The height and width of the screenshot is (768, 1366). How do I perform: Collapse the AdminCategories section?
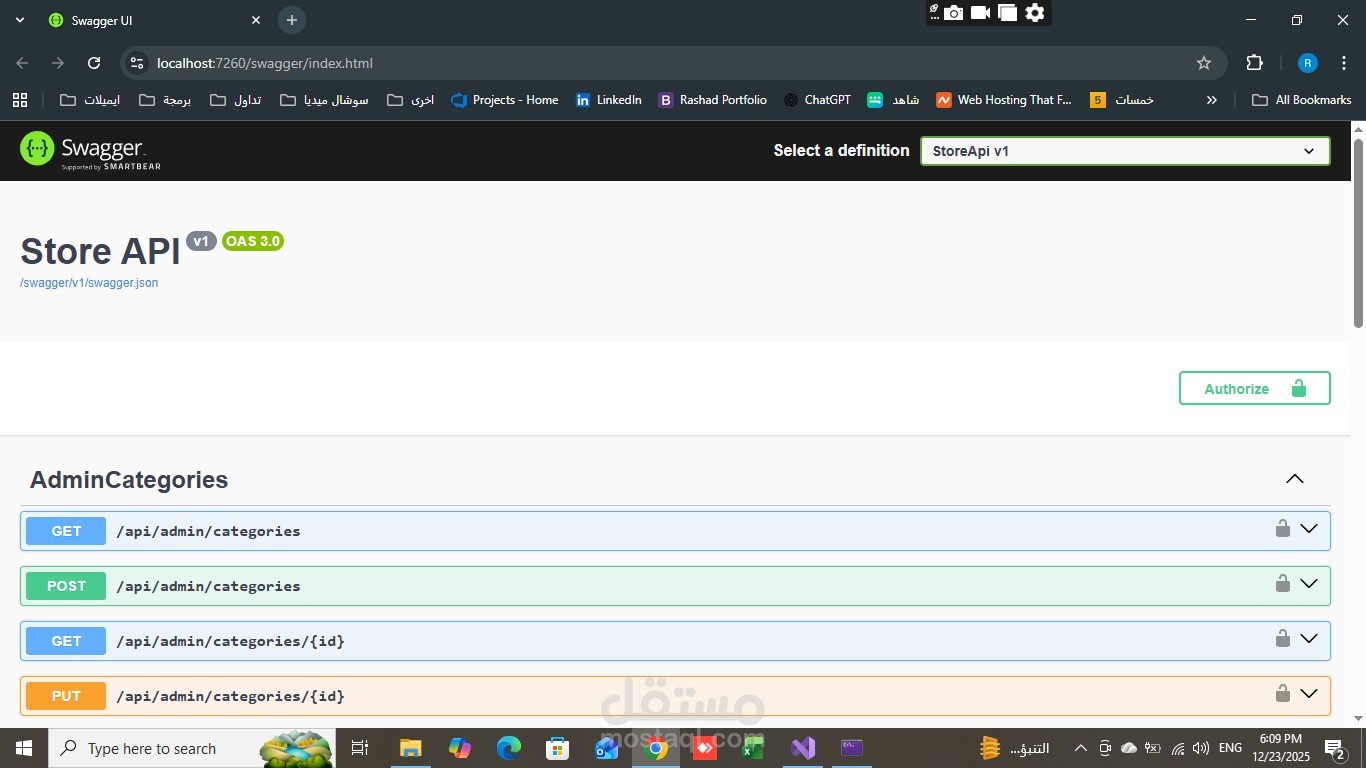tap(1294, 479)
